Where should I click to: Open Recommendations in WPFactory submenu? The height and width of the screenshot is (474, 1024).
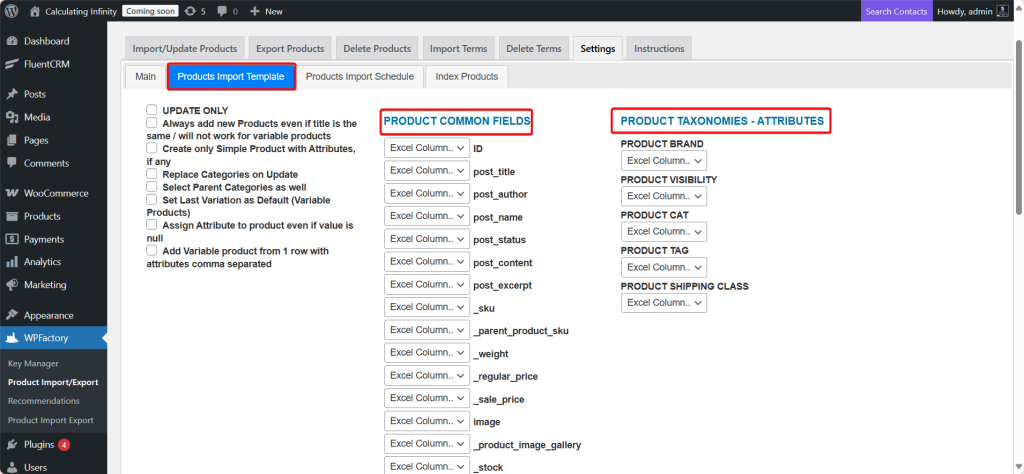click(x=43, y=401)
